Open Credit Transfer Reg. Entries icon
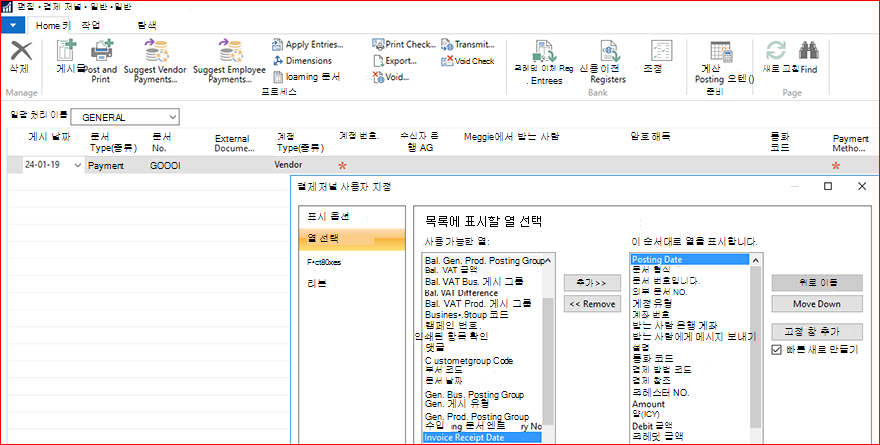Screen dimensions: 880x445 click(x=544, y=51)
